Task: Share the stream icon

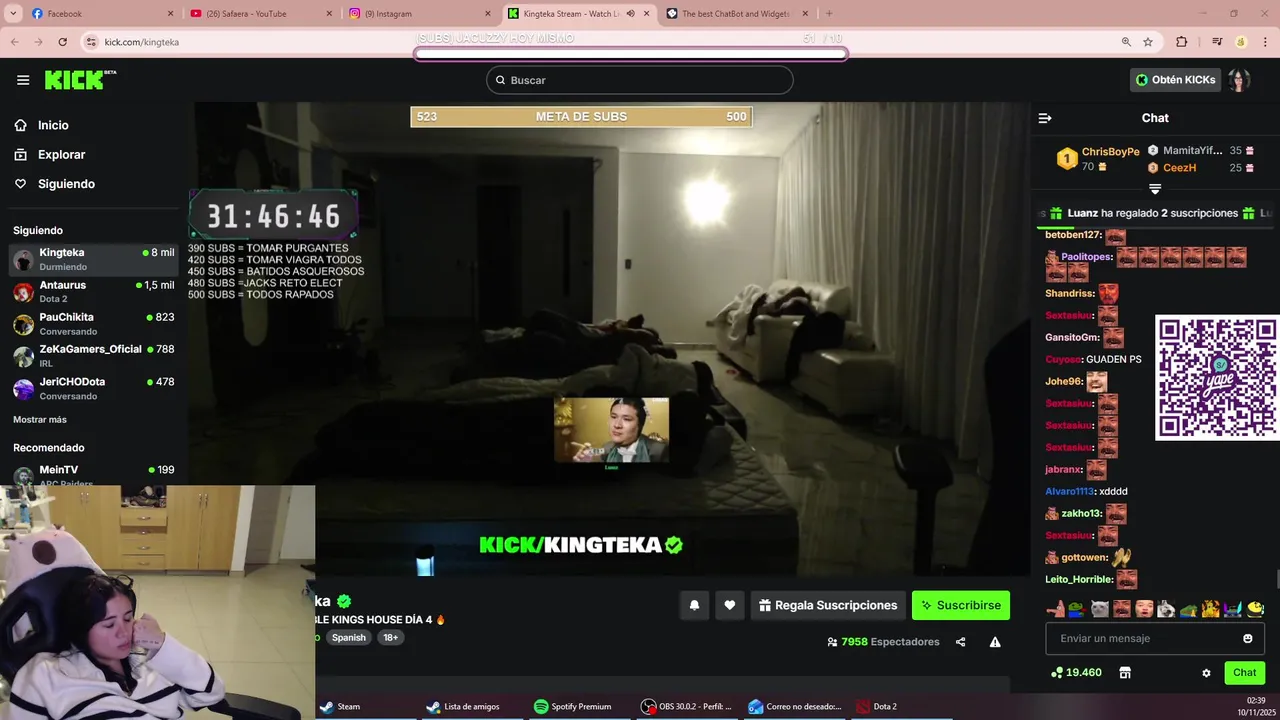Action: [960, 642]
